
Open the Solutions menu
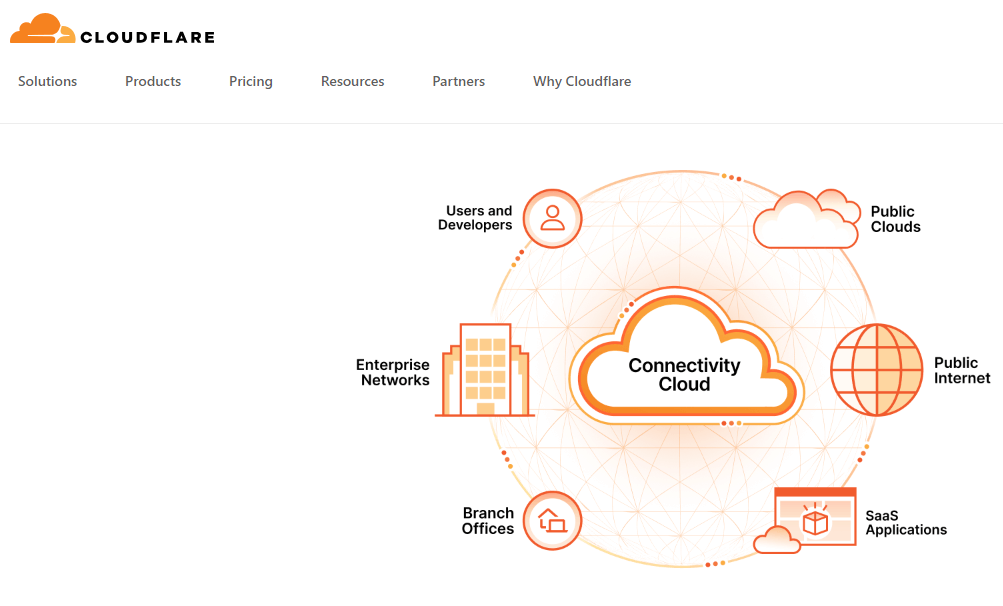click(x=47, y=82)
